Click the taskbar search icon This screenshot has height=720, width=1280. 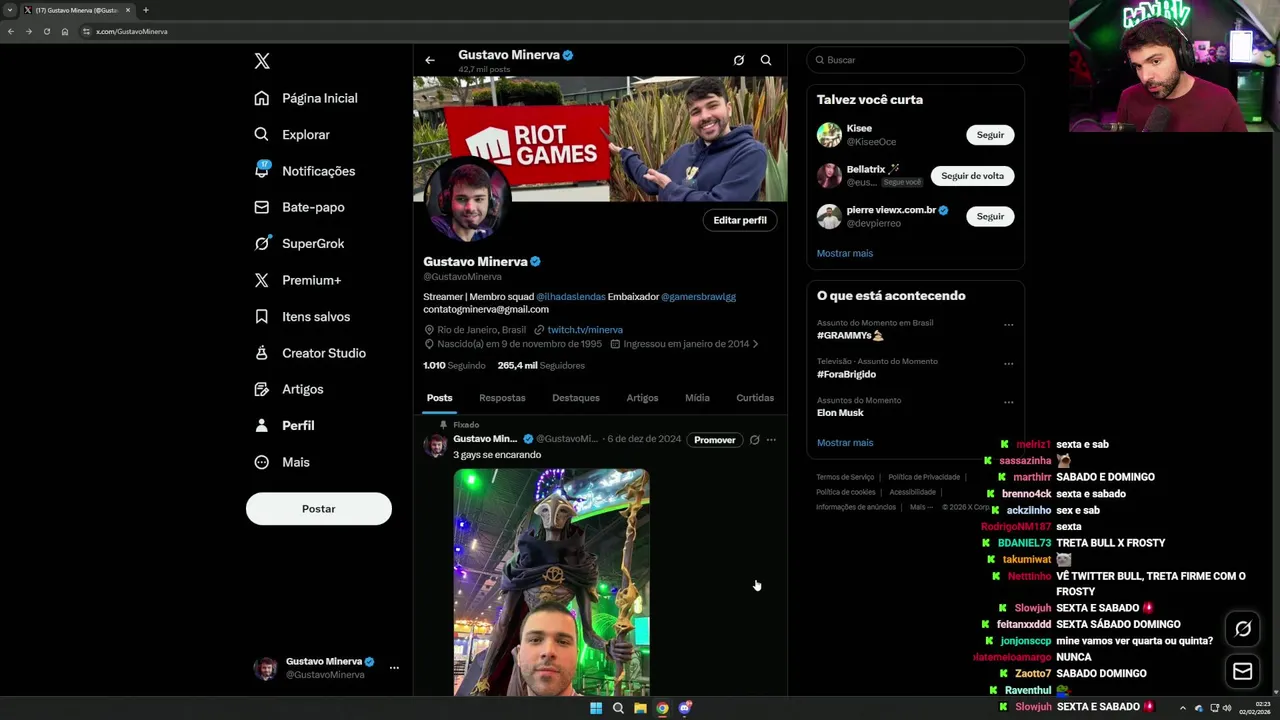618,708
